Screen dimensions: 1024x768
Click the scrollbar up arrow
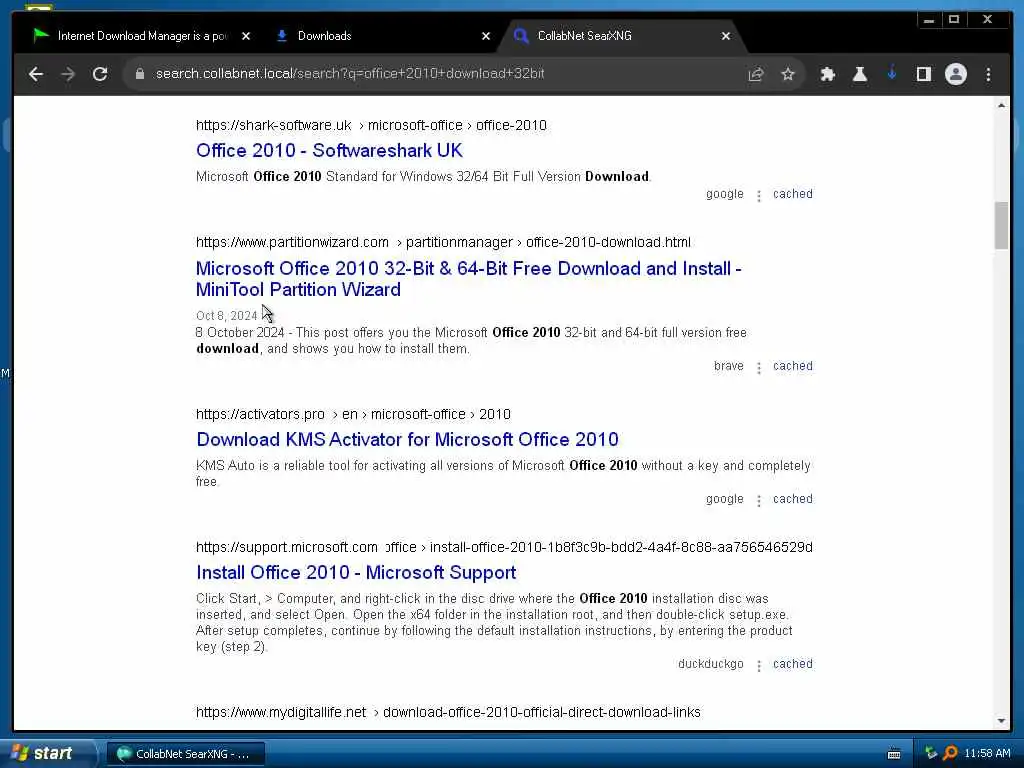(x=1001, y=105)
